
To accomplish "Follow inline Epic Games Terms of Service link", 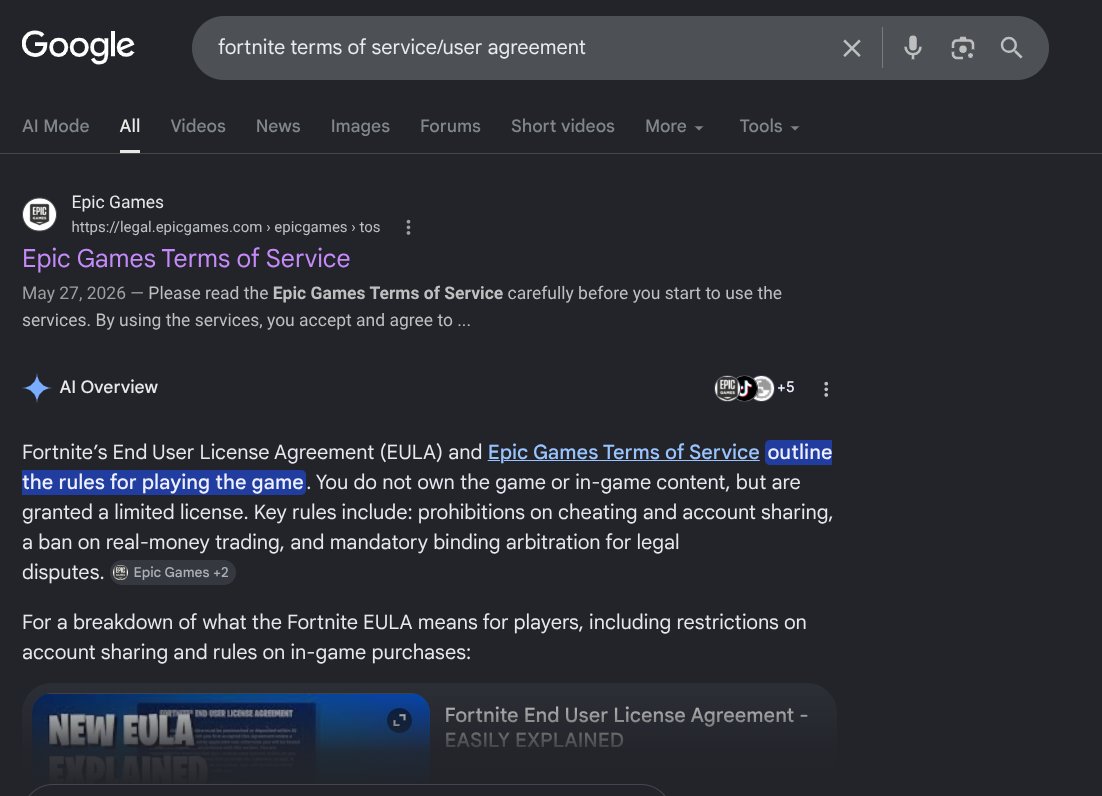I will [x=623, y=452].
